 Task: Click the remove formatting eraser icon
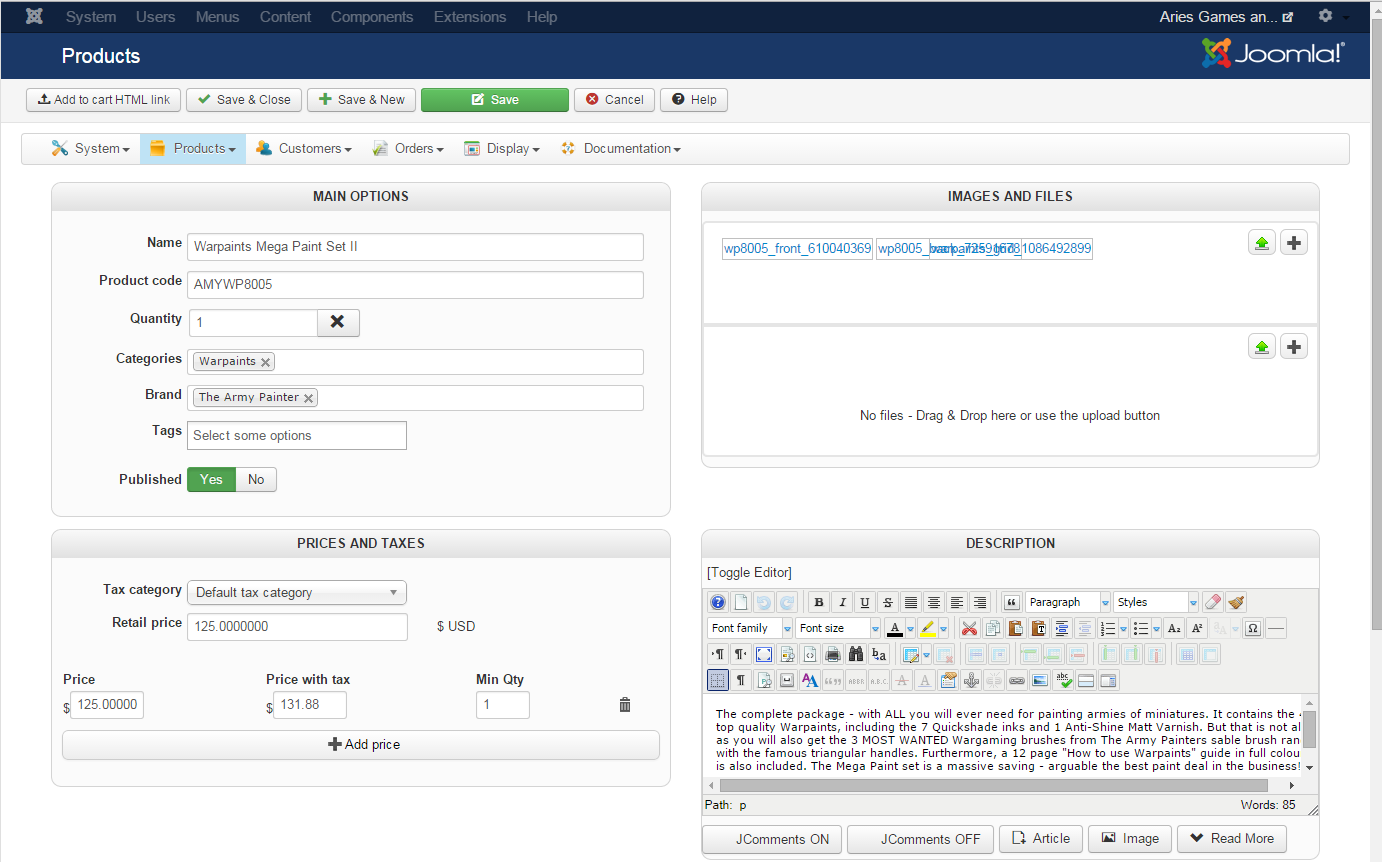(x=1213, y=602)
